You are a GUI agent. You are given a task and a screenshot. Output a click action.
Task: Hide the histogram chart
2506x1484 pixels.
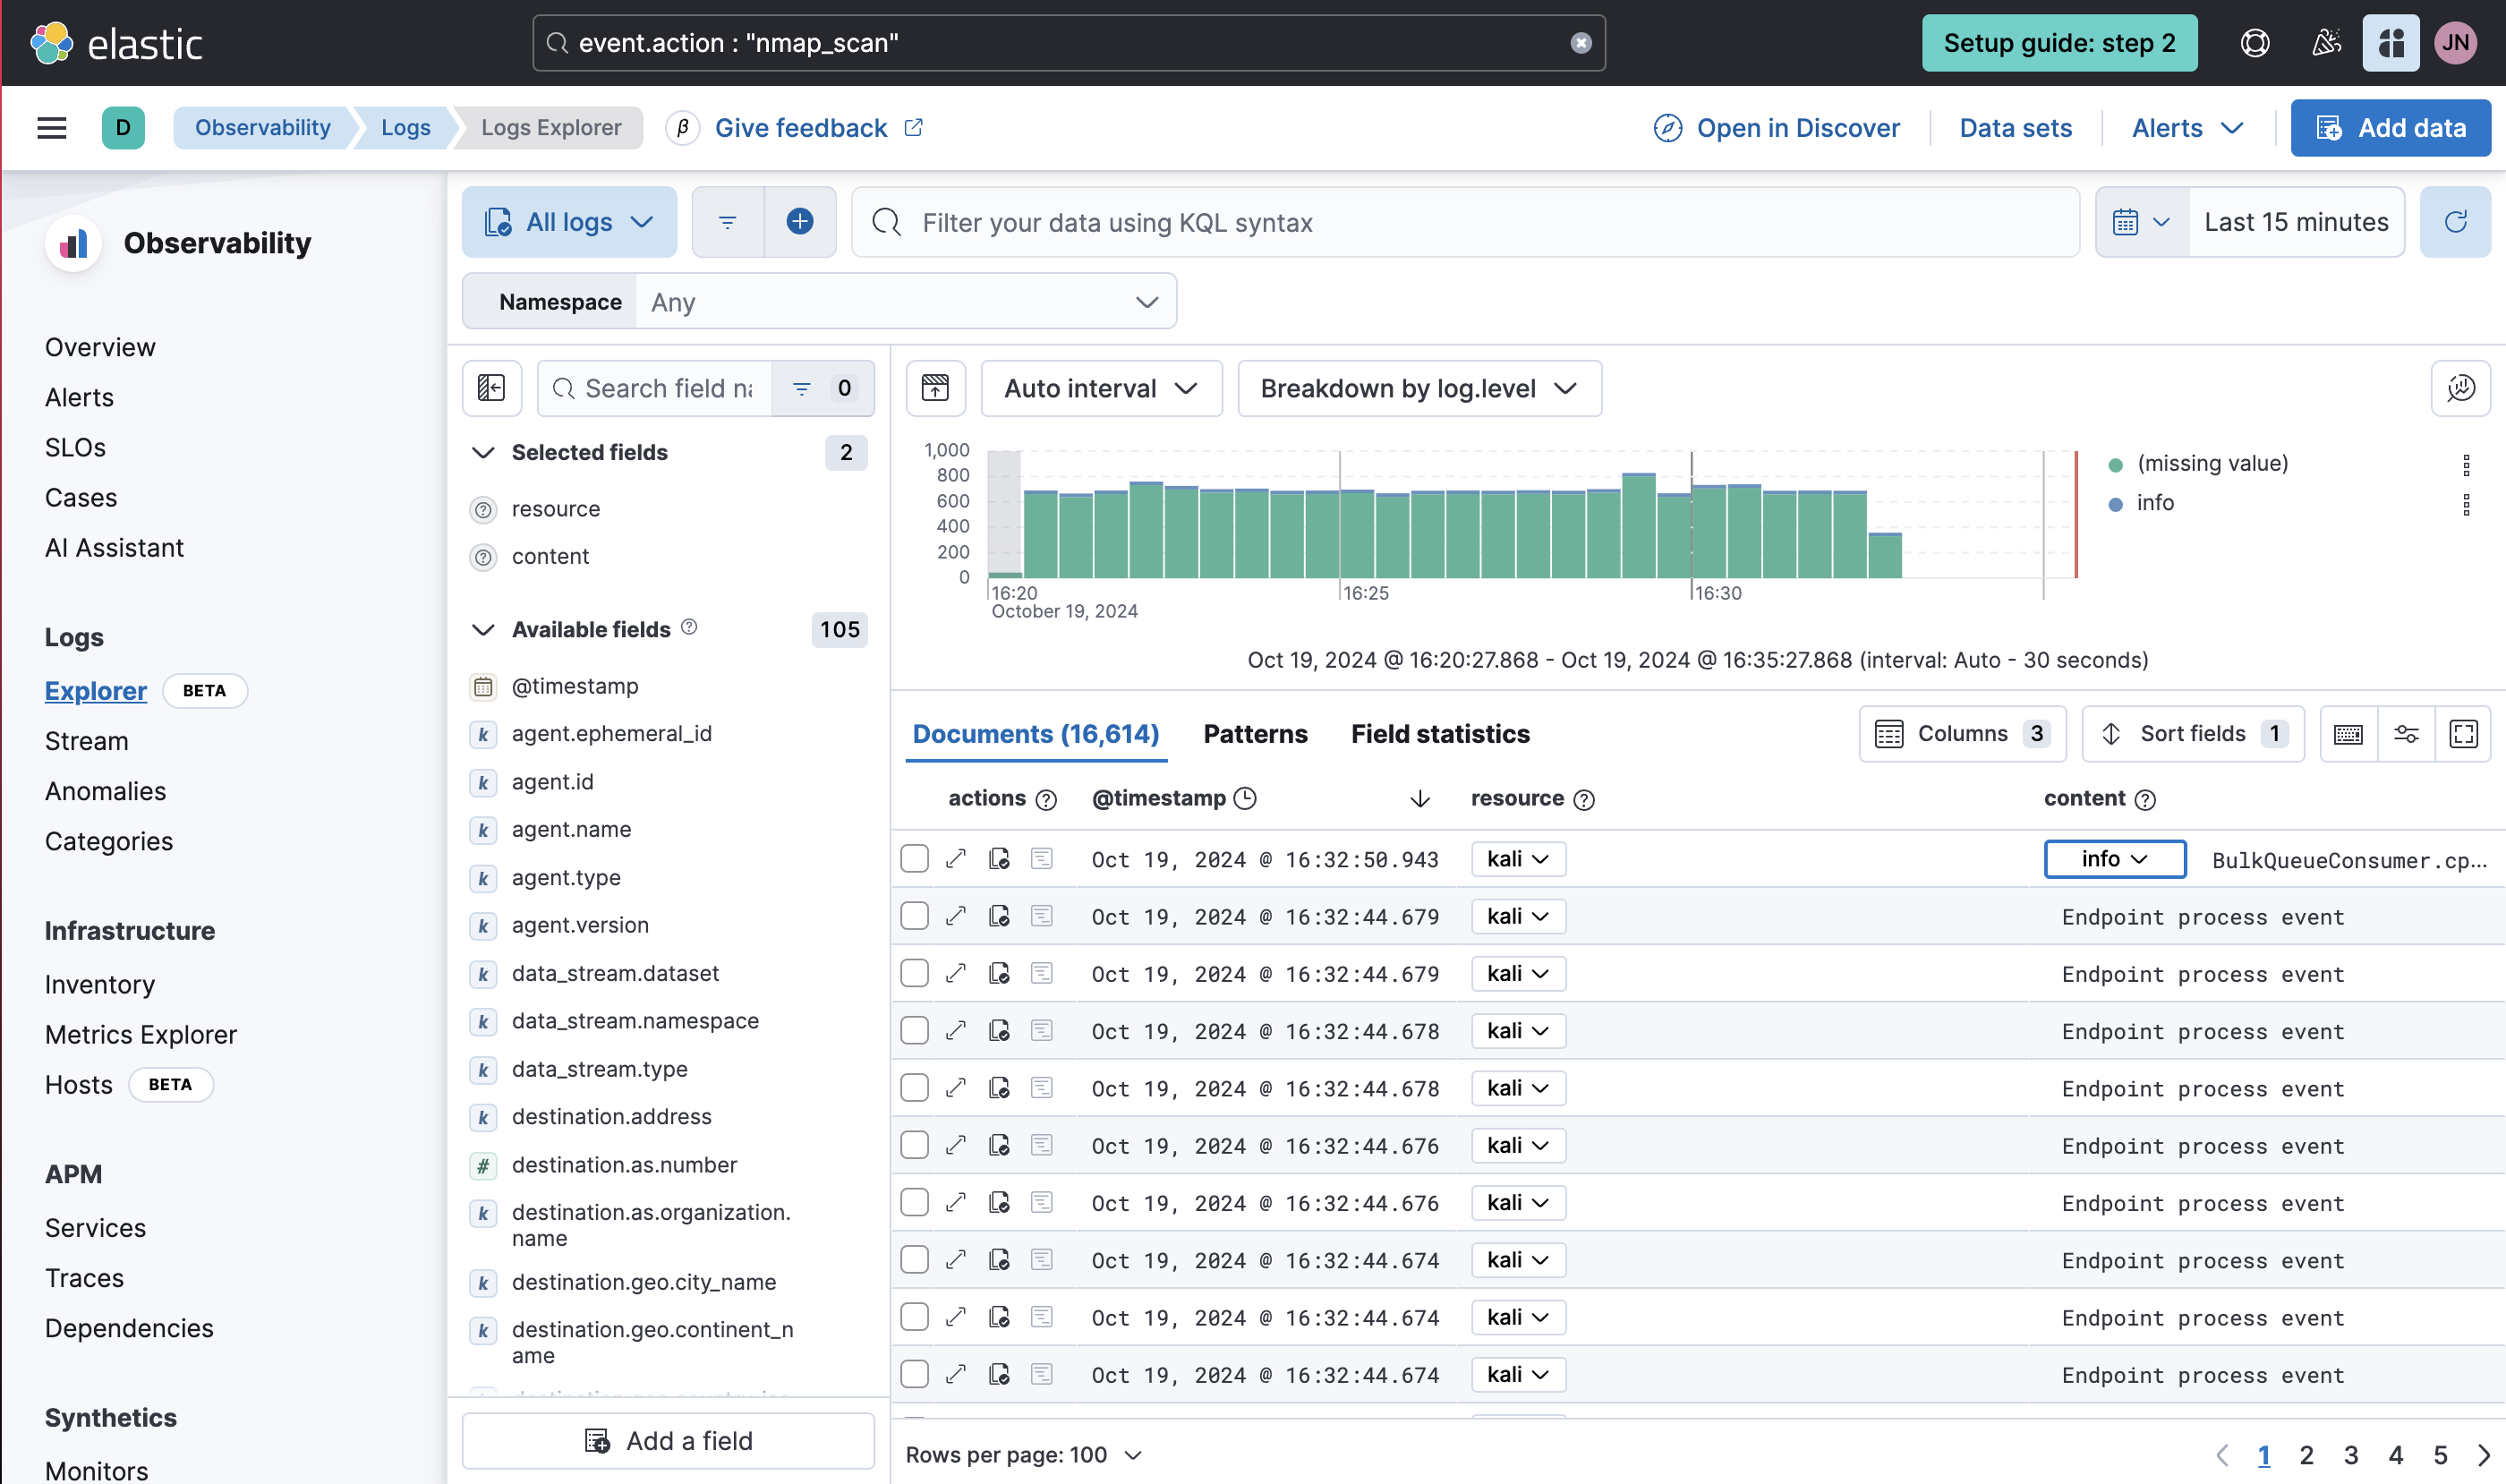[x=935, y=388]
